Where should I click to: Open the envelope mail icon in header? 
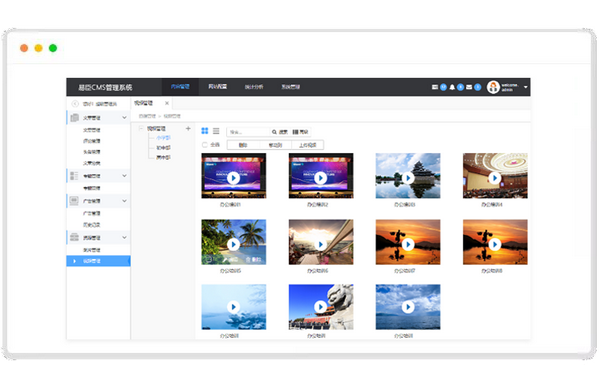click(469, 87)
